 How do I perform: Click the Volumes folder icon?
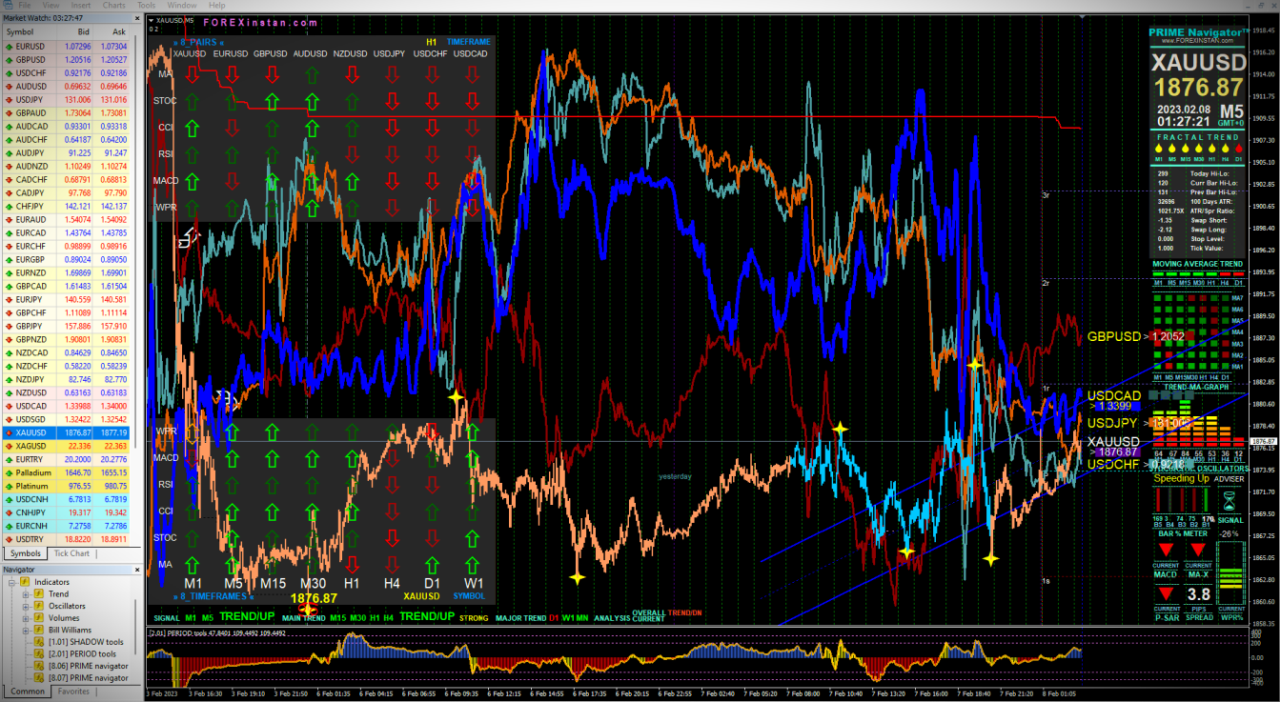[x=39, y=617]
